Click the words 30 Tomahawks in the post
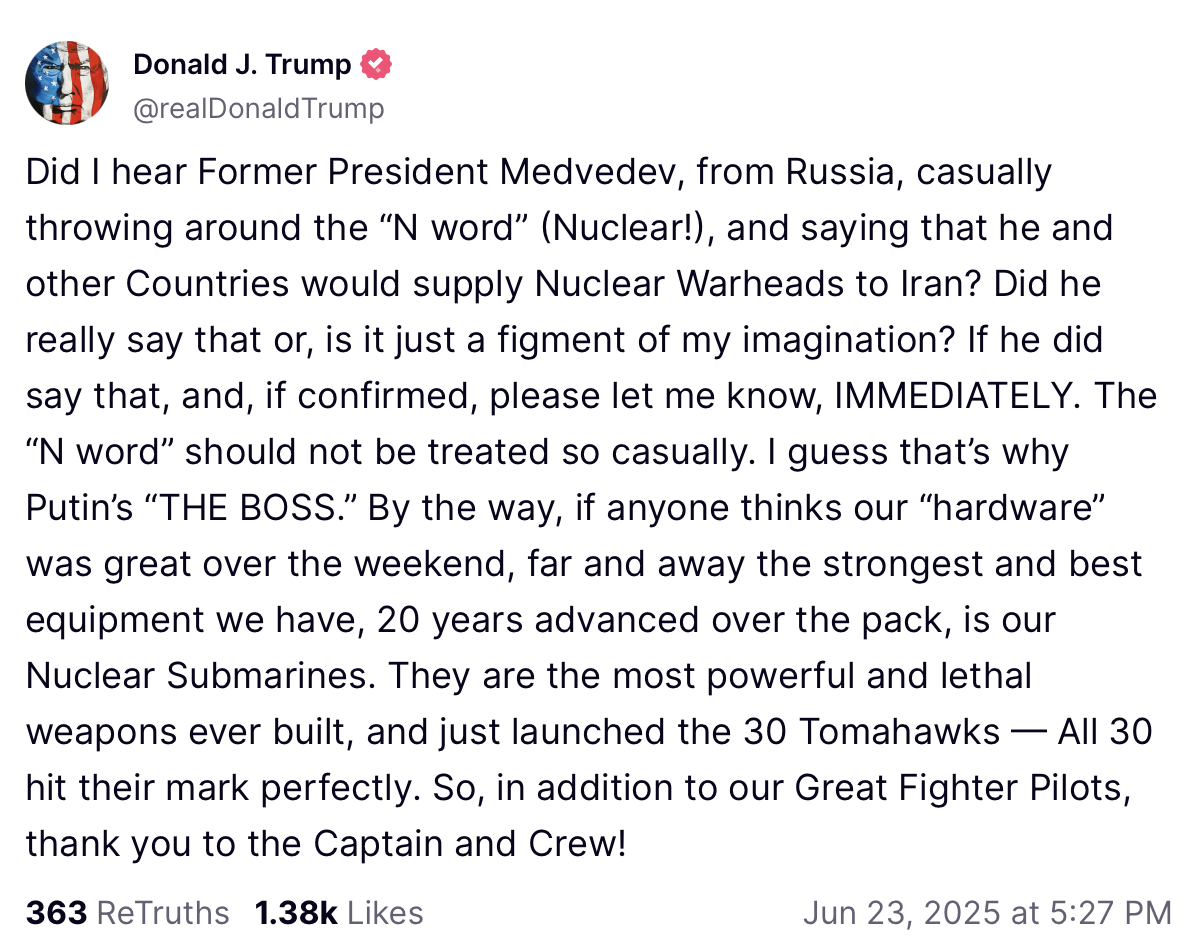This screenshot has width=1191, height=948. [872, 732]
